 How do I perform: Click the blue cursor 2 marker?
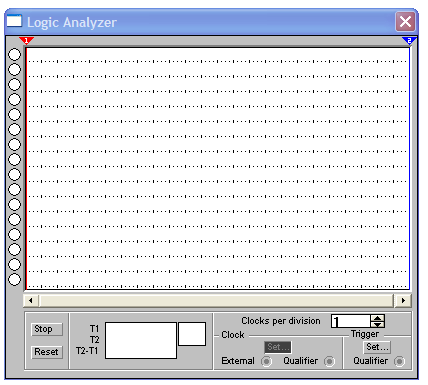(409, 41)
